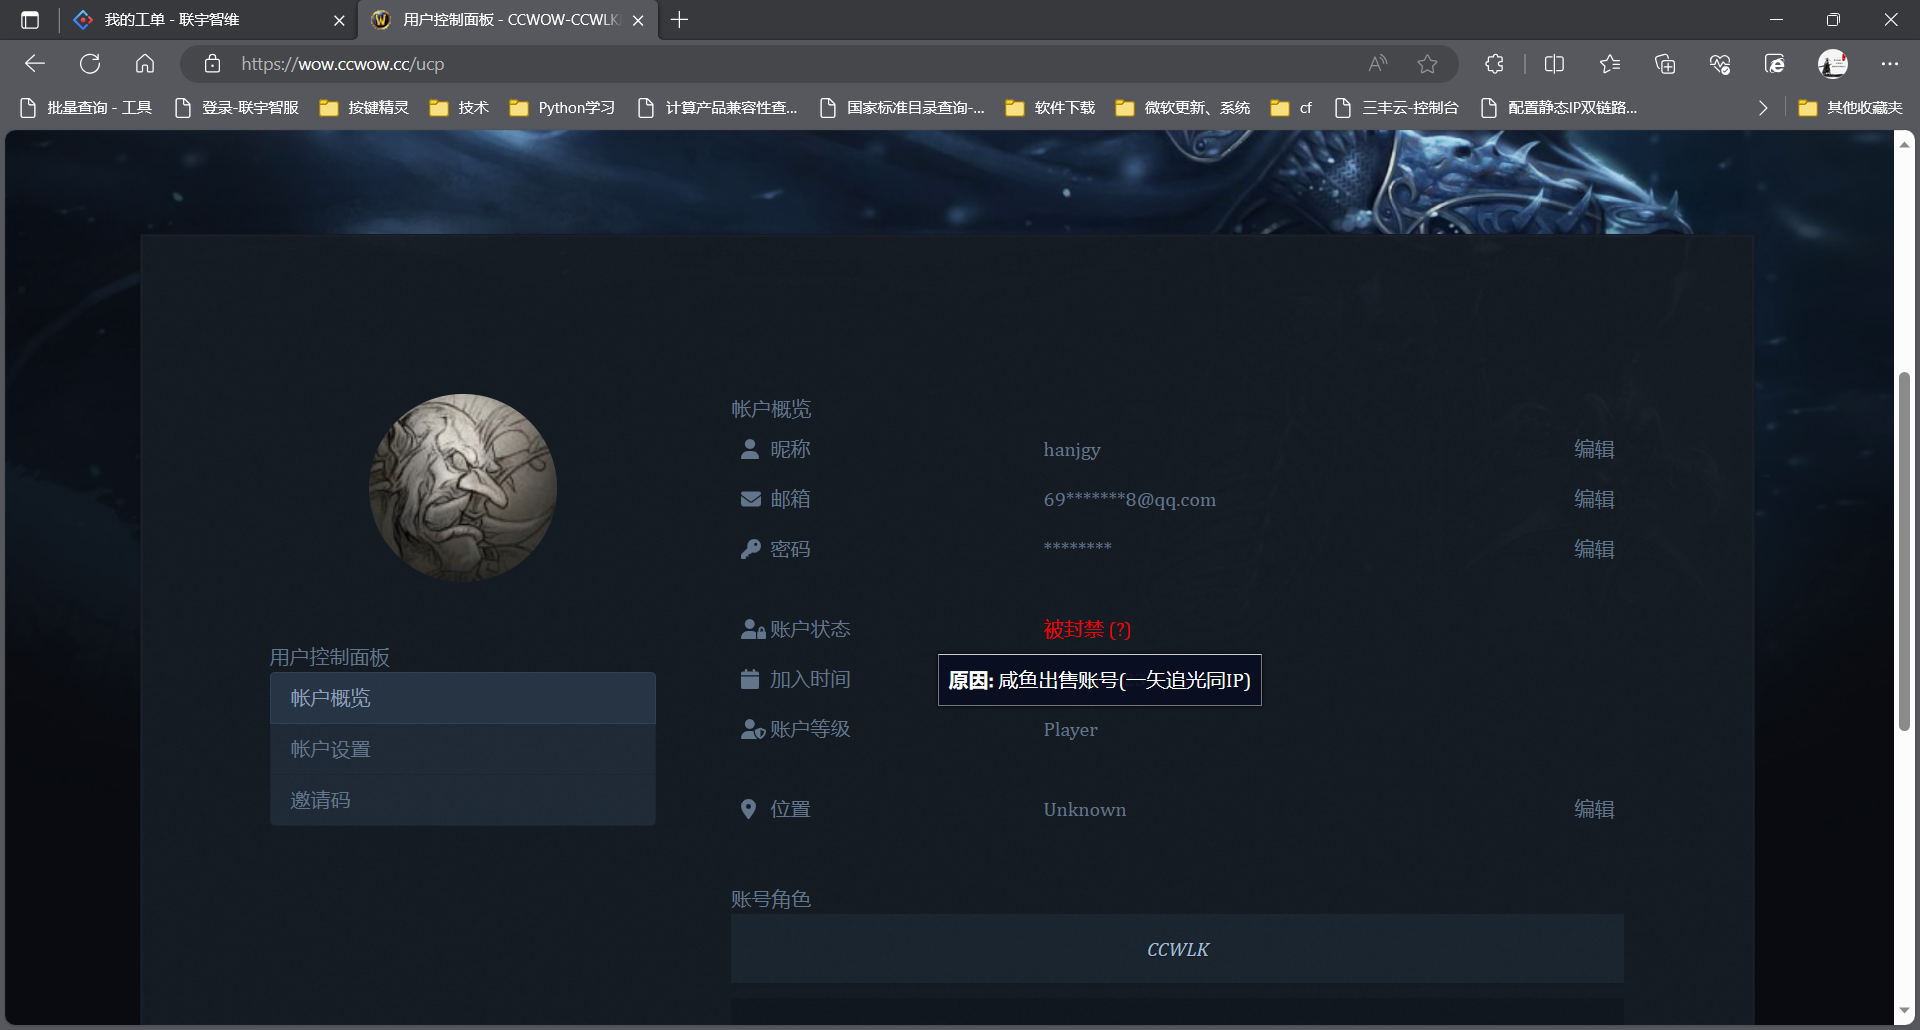The image size is (1920, 1030).
Task: Click 编辑 next to the email address
Action: (x=1594, y=499)
